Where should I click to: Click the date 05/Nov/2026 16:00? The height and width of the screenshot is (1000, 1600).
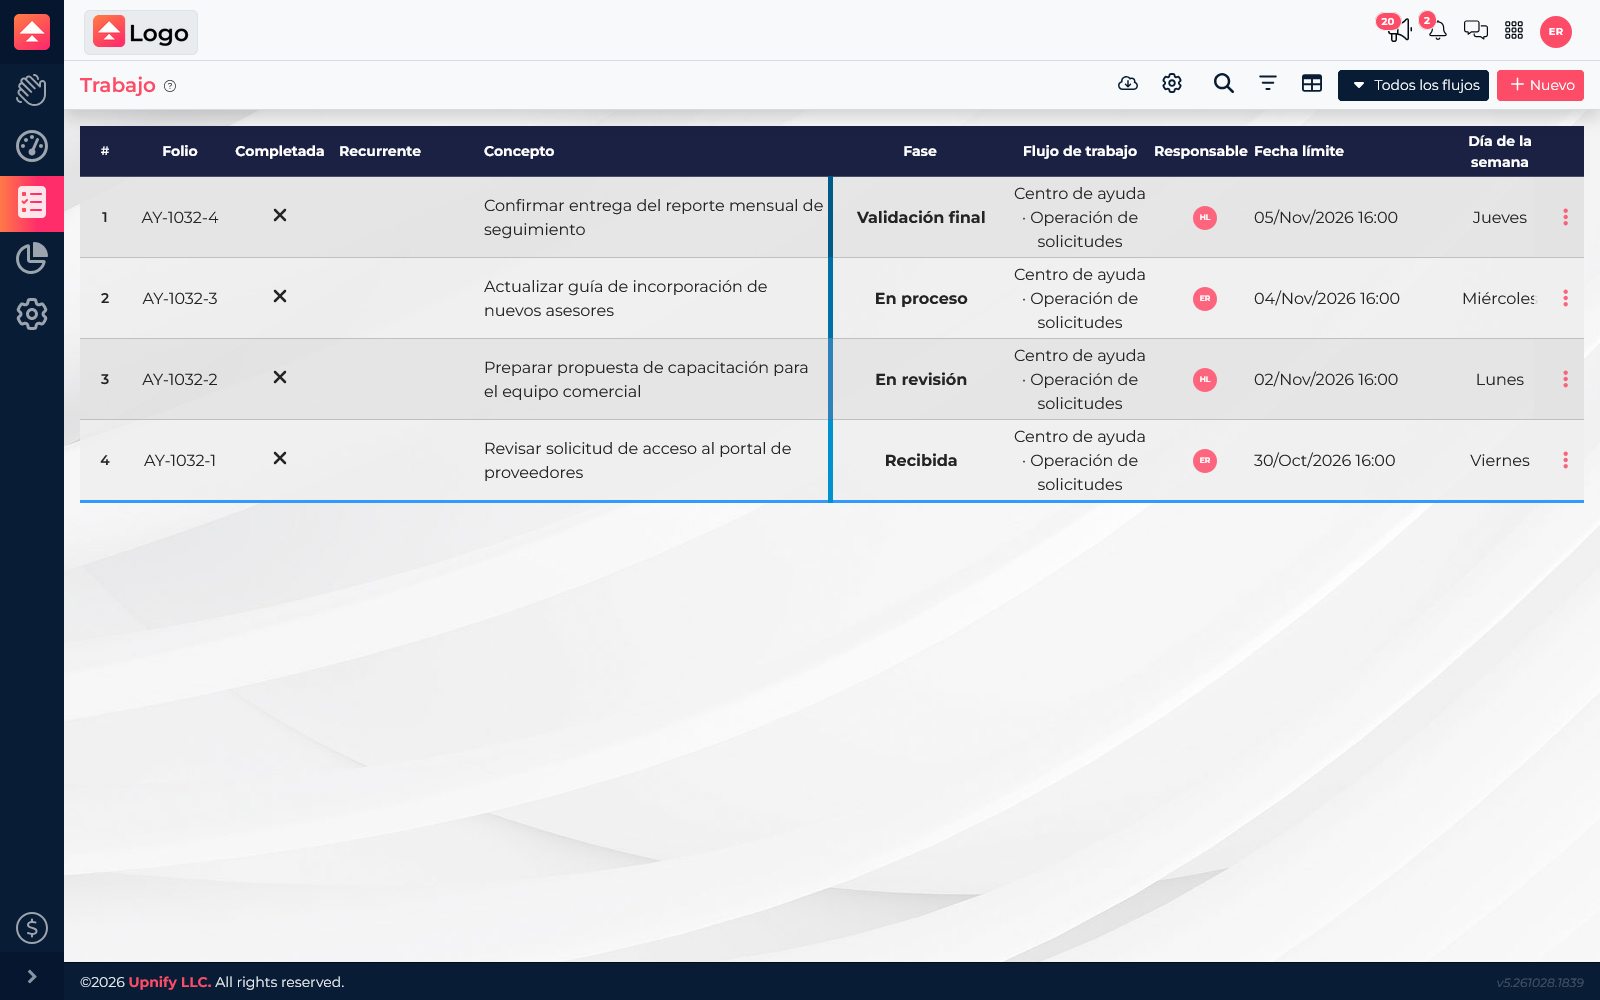click(1326, 217)
